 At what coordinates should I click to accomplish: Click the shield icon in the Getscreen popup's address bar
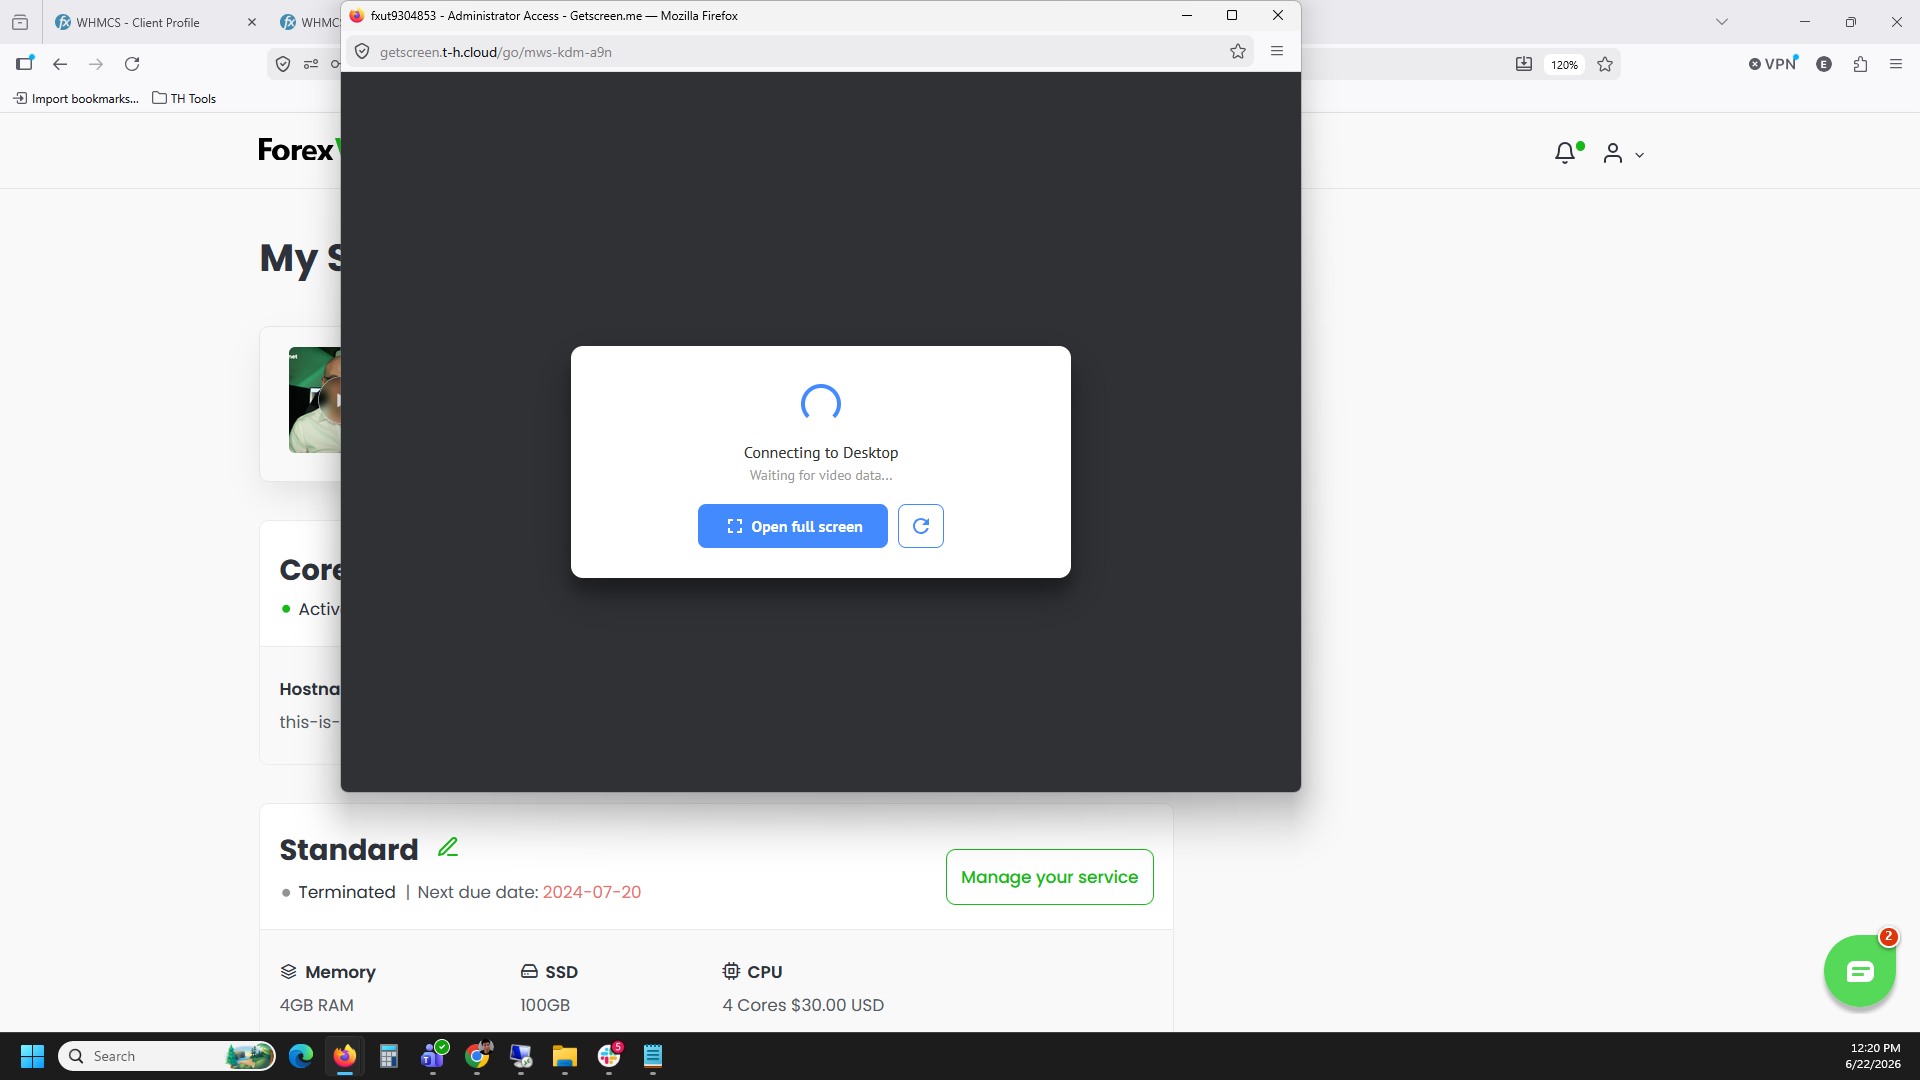[362, 52]
